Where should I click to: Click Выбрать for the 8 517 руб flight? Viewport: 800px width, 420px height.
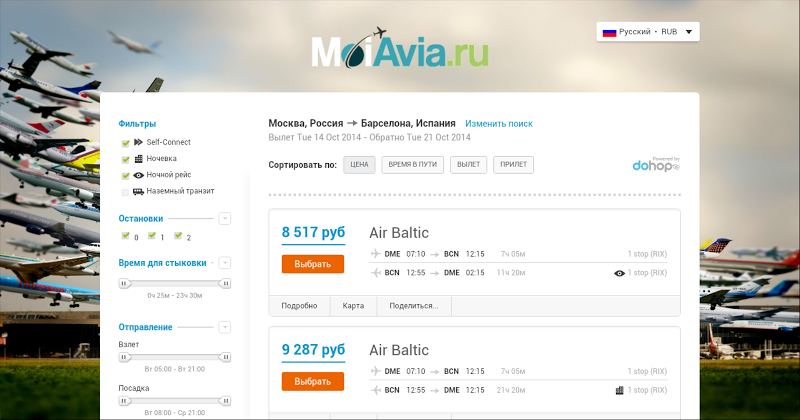[313, 264]
